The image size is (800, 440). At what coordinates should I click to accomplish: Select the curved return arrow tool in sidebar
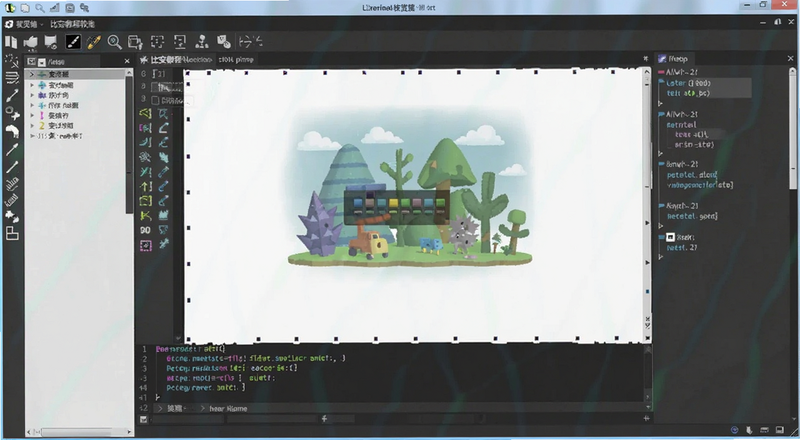coord(12,131)
